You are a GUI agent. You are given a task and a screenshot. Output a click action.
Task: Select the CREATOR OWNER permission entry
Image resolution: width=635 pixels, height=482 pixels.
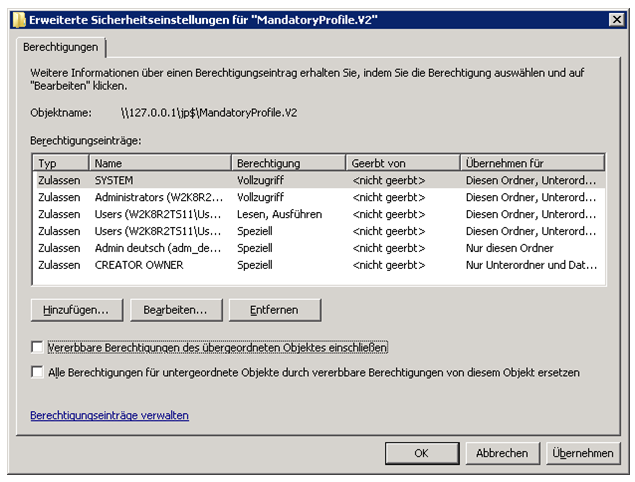coord(140,265)
